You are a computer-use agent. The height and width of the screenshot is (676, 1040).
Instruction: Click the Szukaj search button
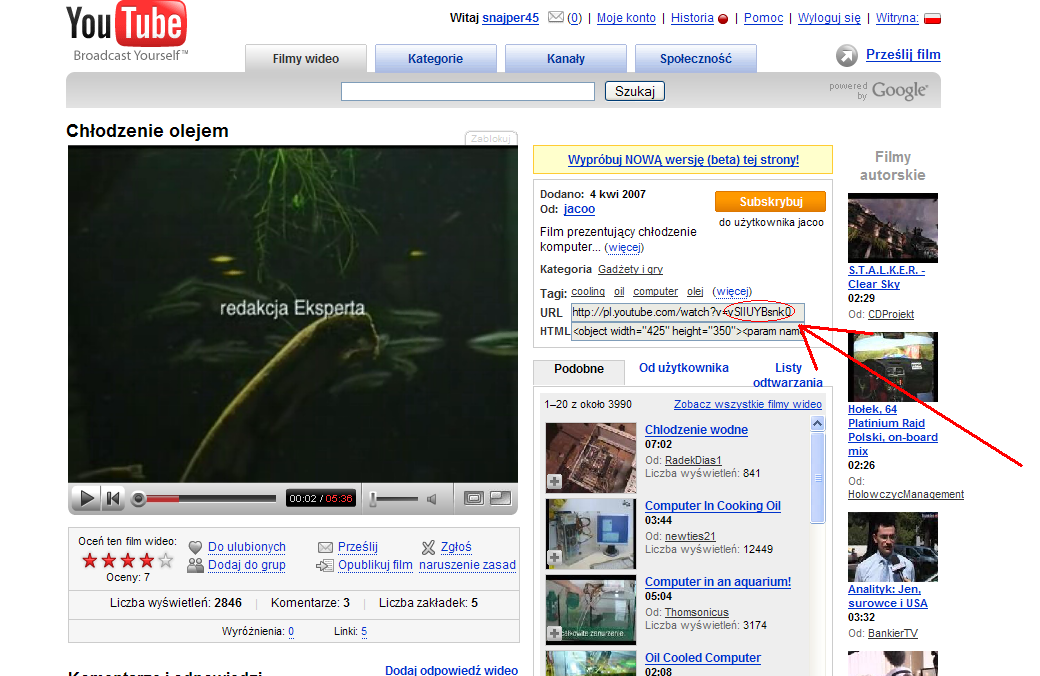pyautogui.click(x=635, y=91)
